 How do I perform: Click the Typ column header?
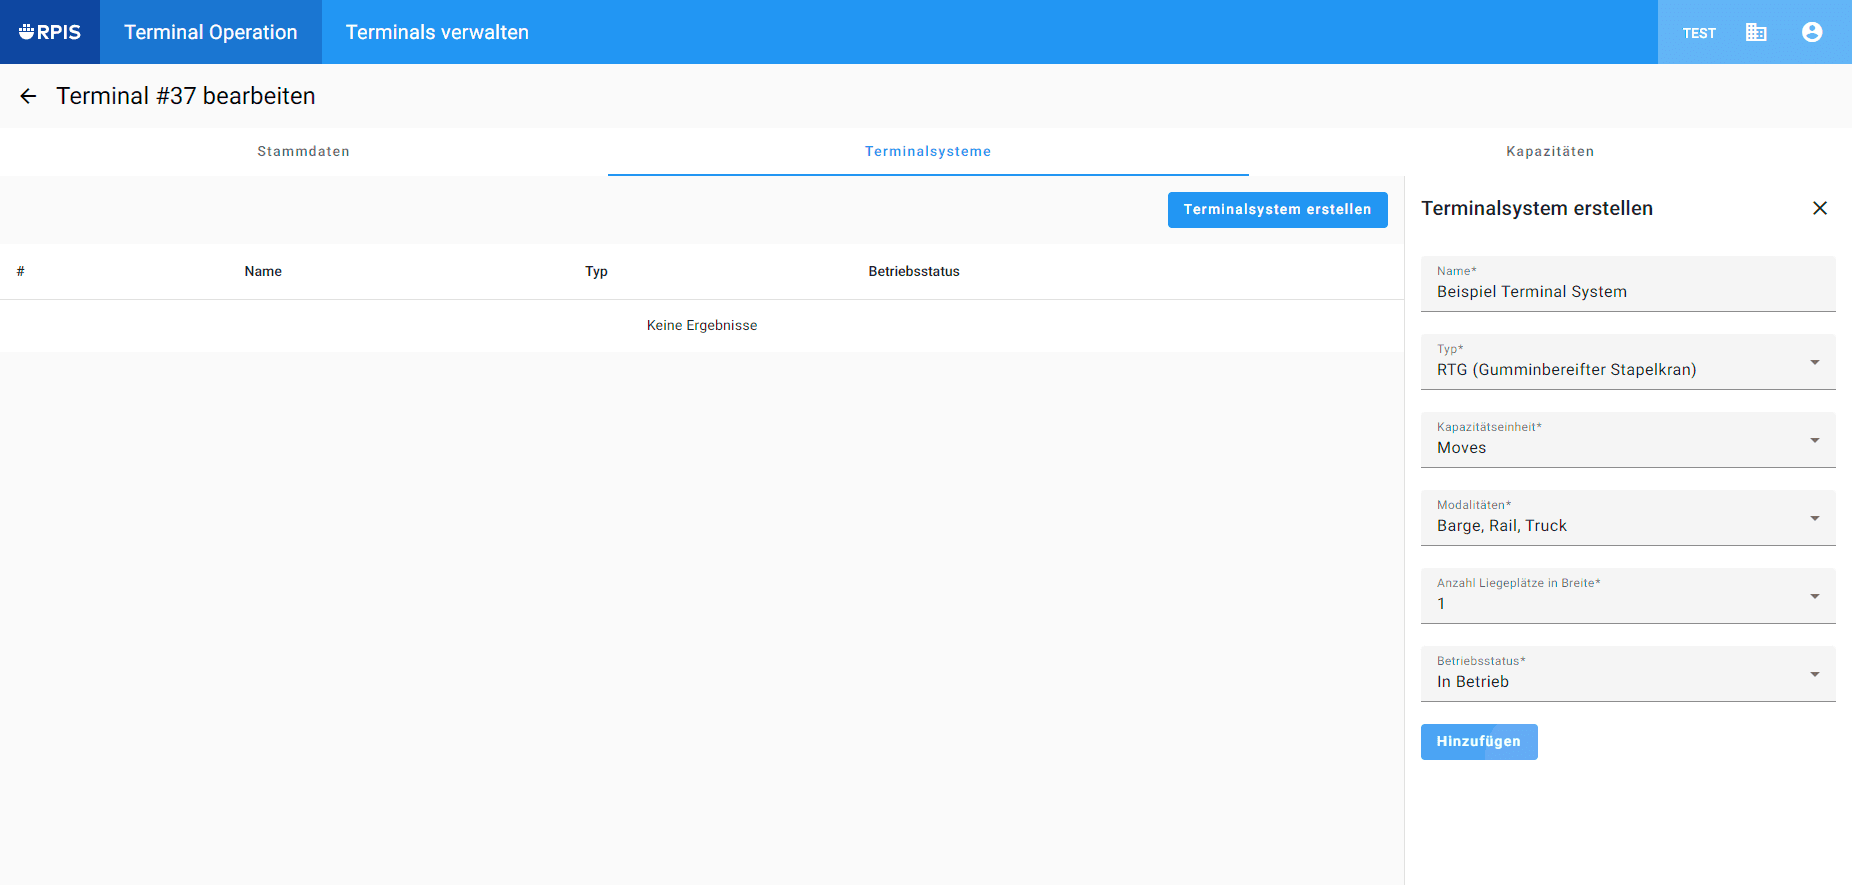[x=596, y=272]
